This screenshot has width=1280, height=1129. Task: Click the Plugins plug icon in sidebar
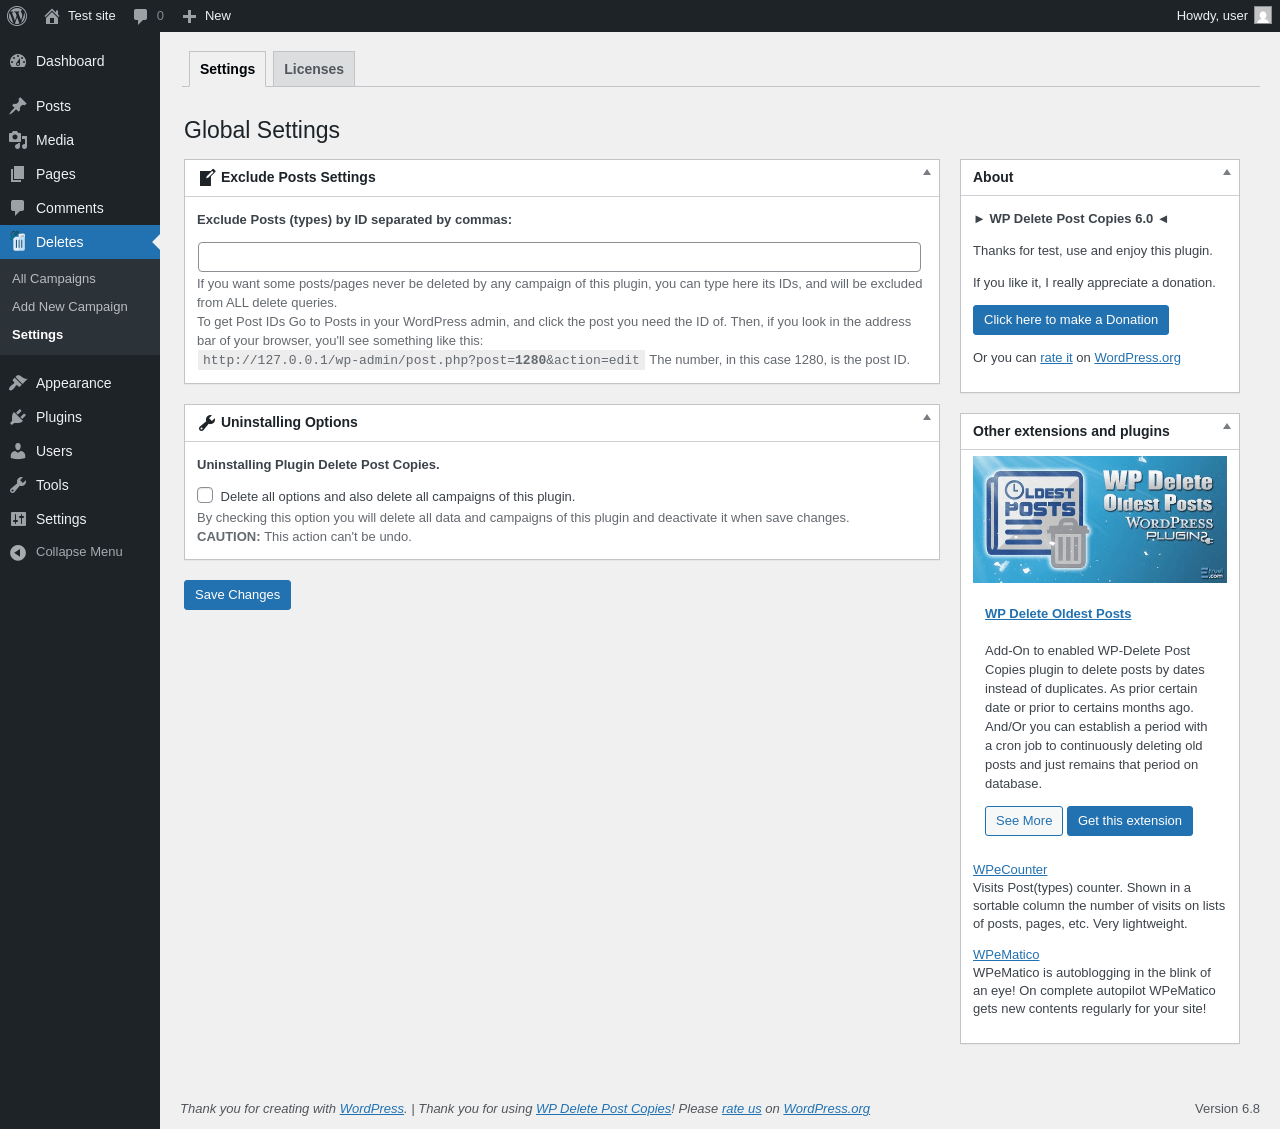click(x=18, y=417)
